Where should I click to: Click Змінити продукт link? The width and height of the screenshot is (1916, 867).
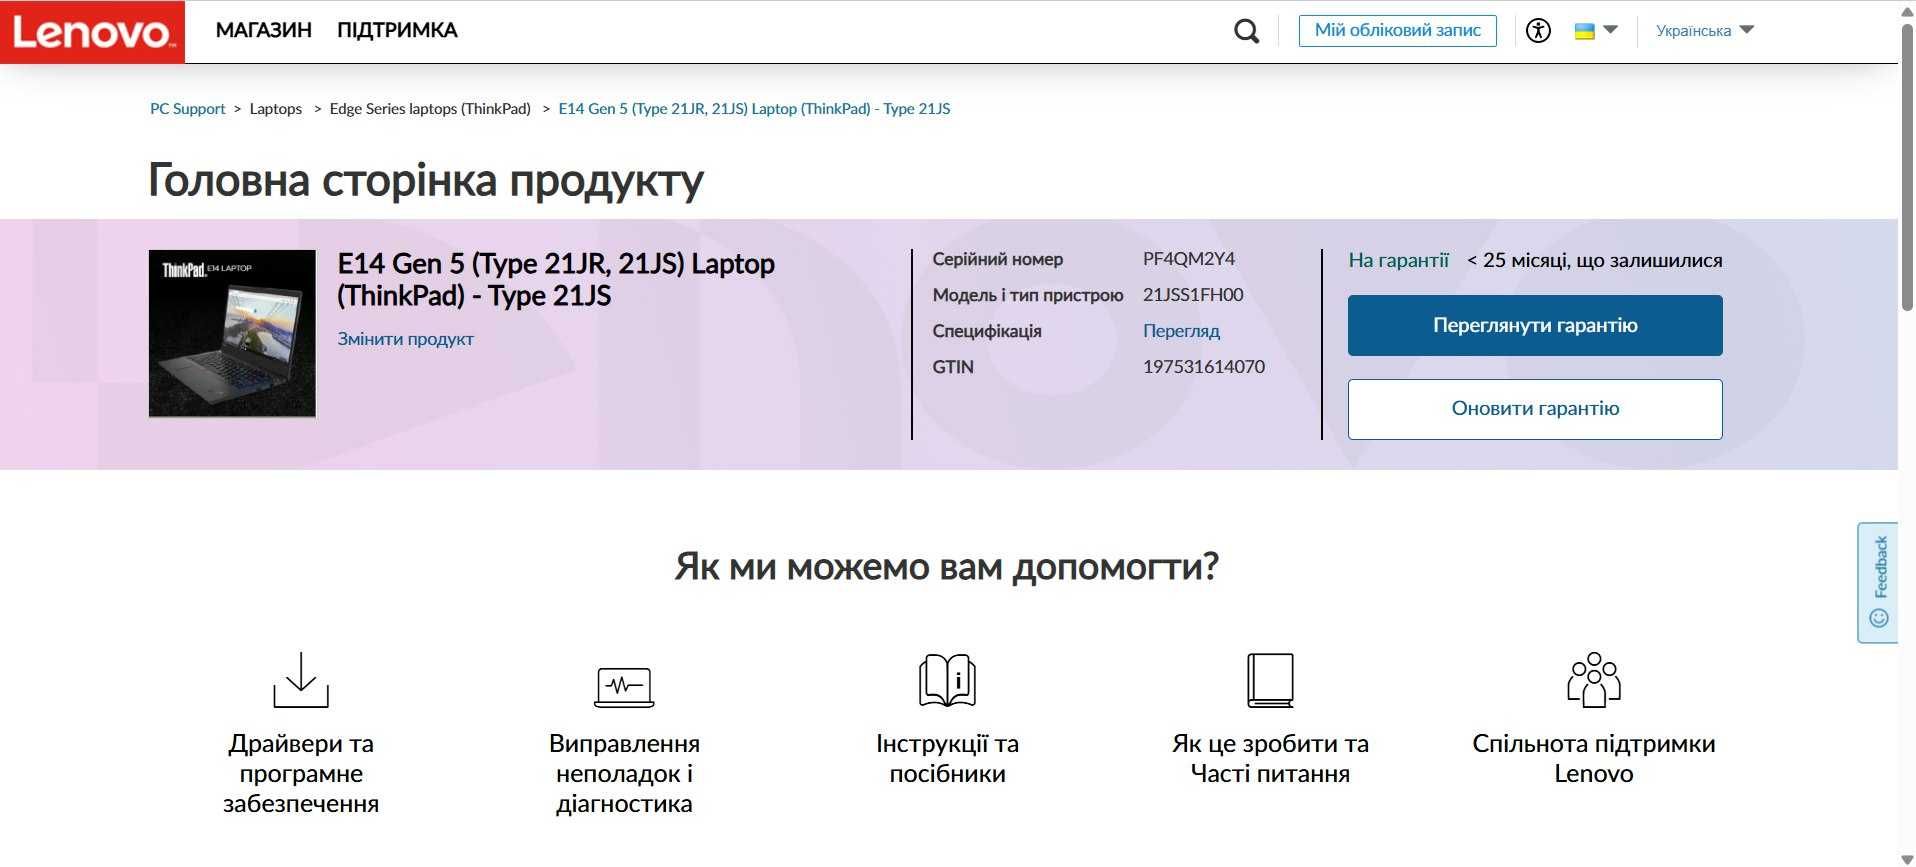[x=405, y=339]
